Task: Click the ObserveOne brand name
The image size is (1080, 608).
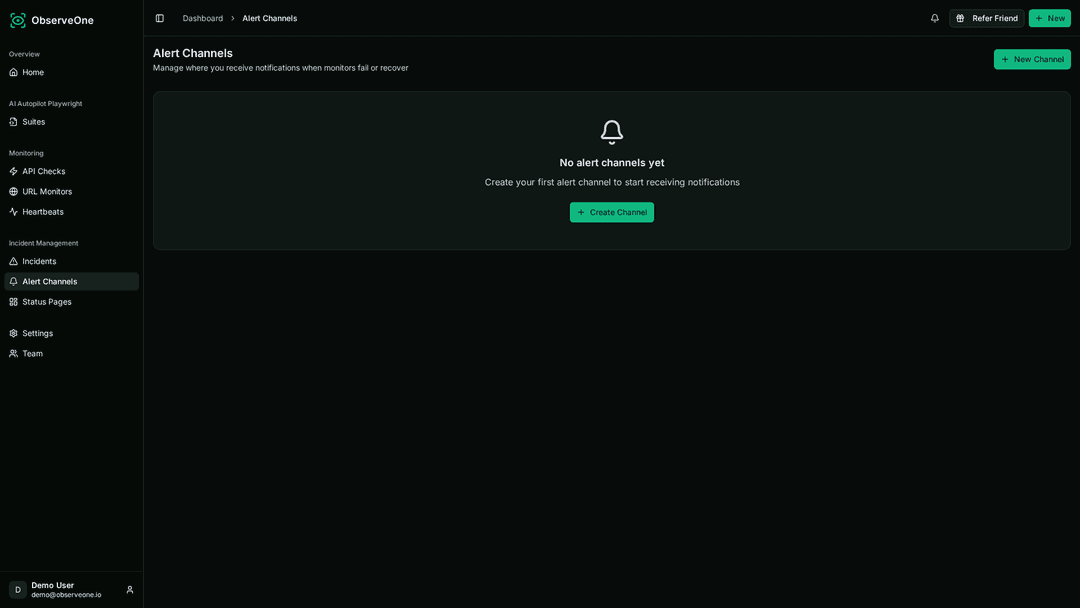Action: [63, 21]
